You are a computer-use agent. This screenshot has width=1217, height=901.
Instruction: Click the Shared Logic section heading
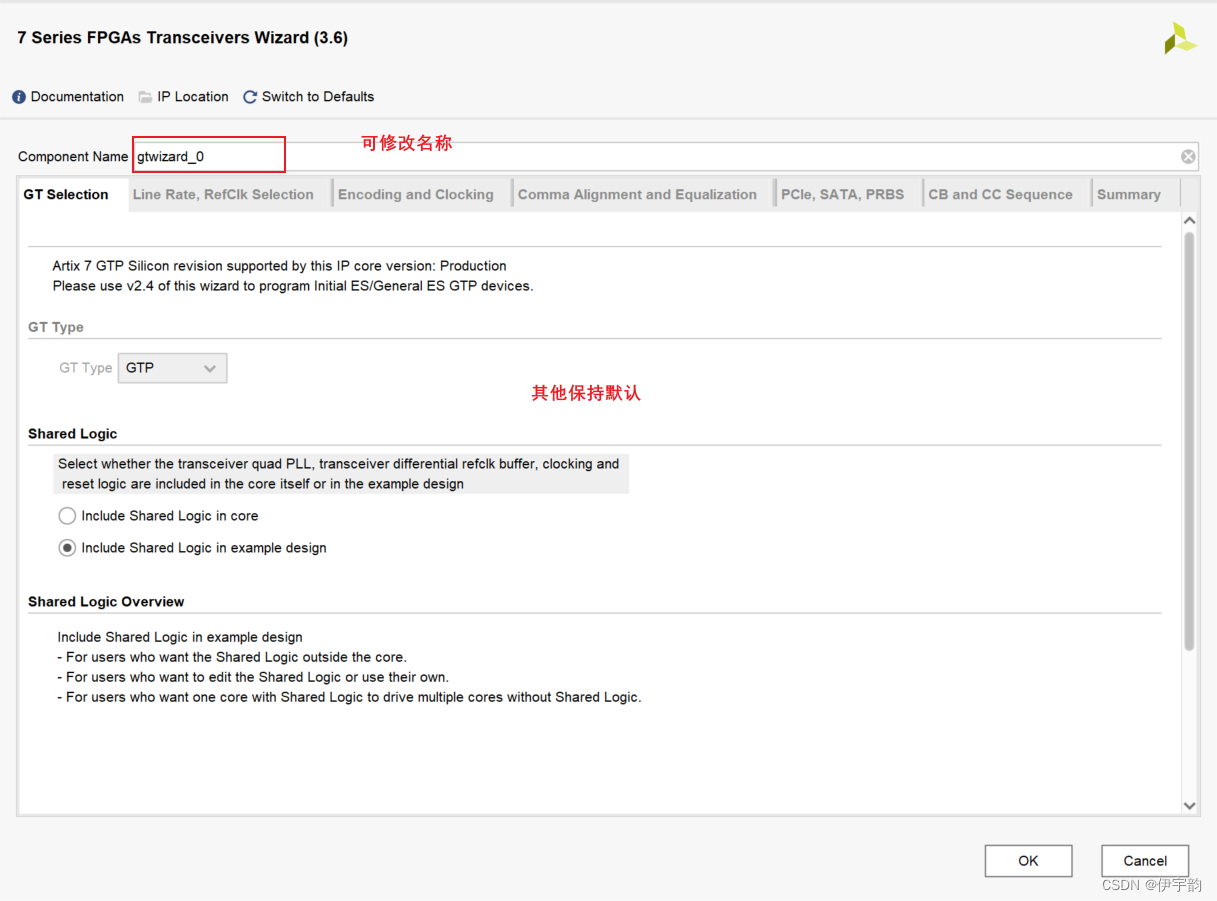[x=72, y=434]
